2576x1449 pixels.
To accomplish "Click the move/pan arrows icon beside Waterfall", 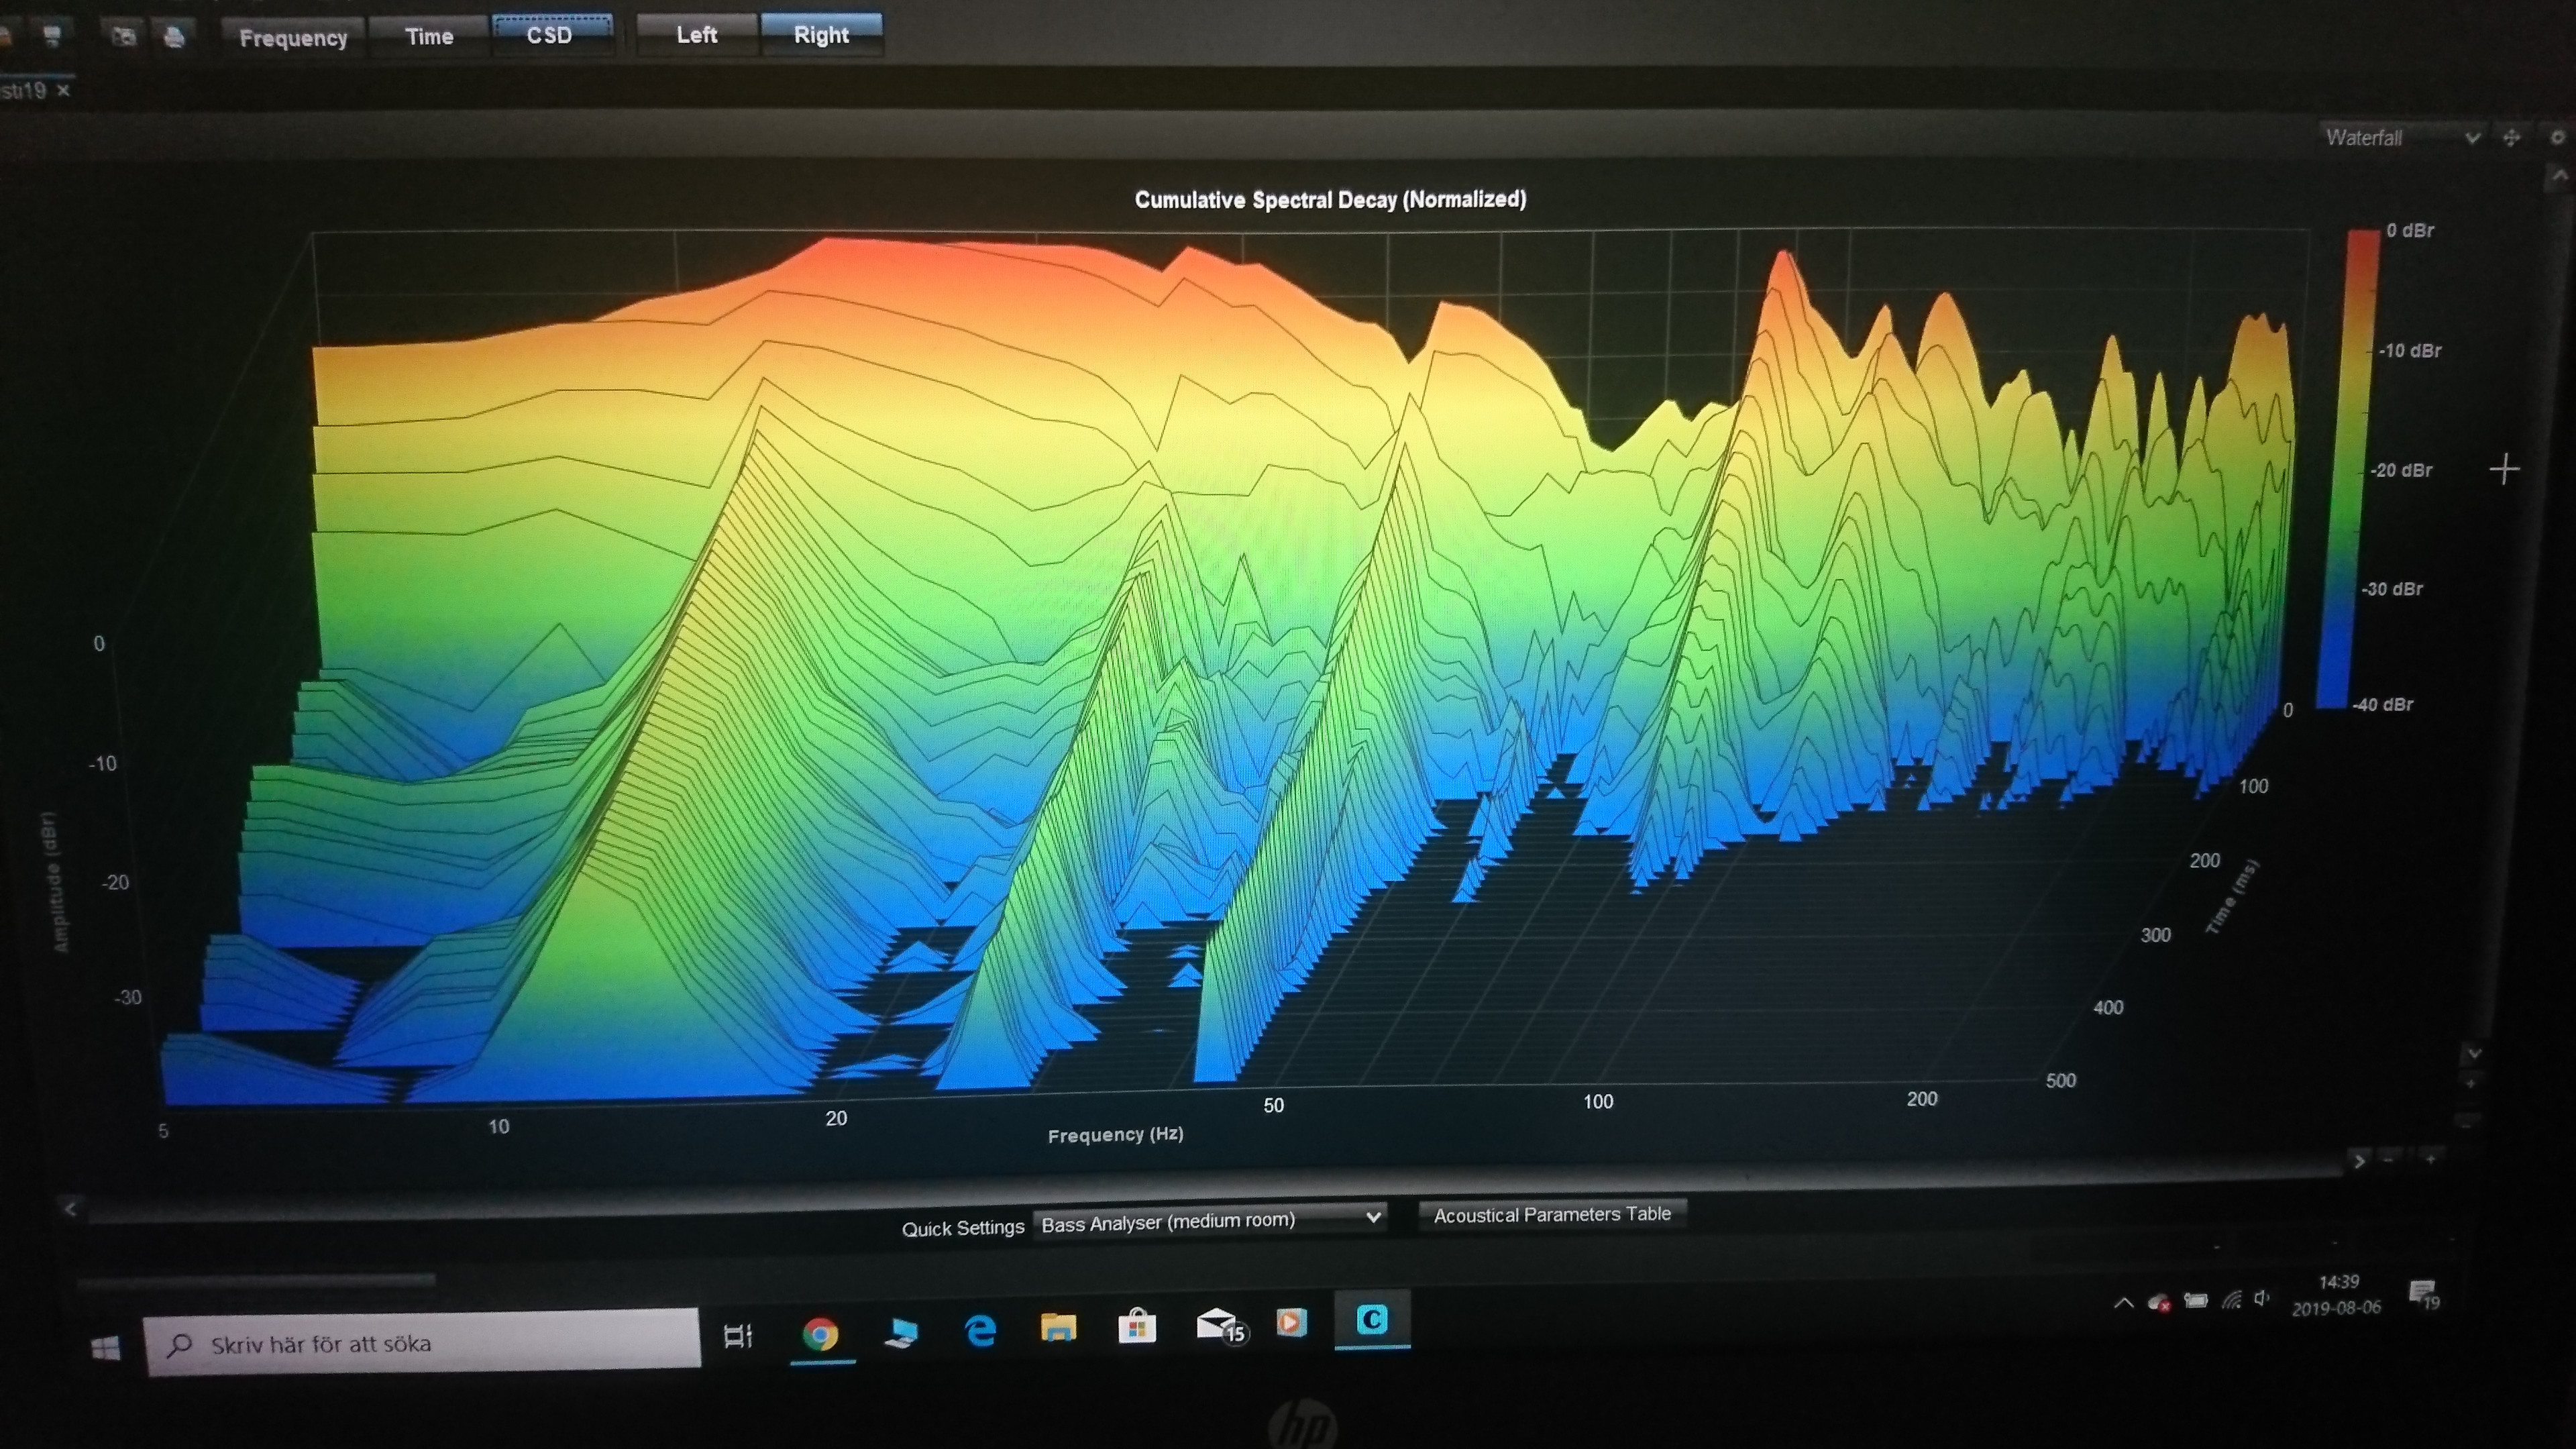I will [x=2511, y=138].
